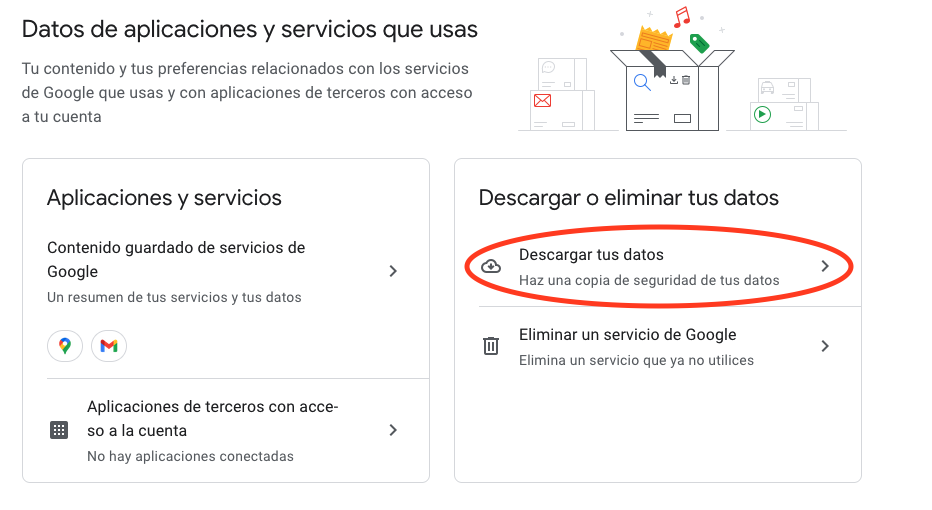Click 'Descargar o eliminar tus datos' heading

[628, 198]
